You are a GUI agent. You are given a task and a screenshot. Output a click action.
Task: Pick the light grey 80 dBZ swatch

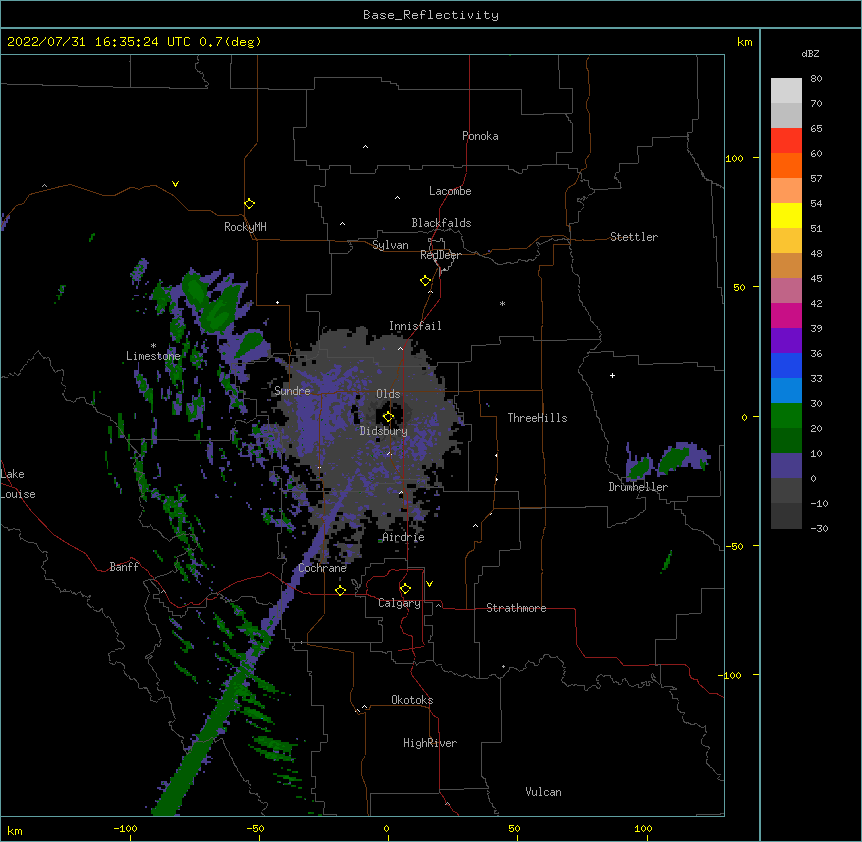[x=786, y=91]
